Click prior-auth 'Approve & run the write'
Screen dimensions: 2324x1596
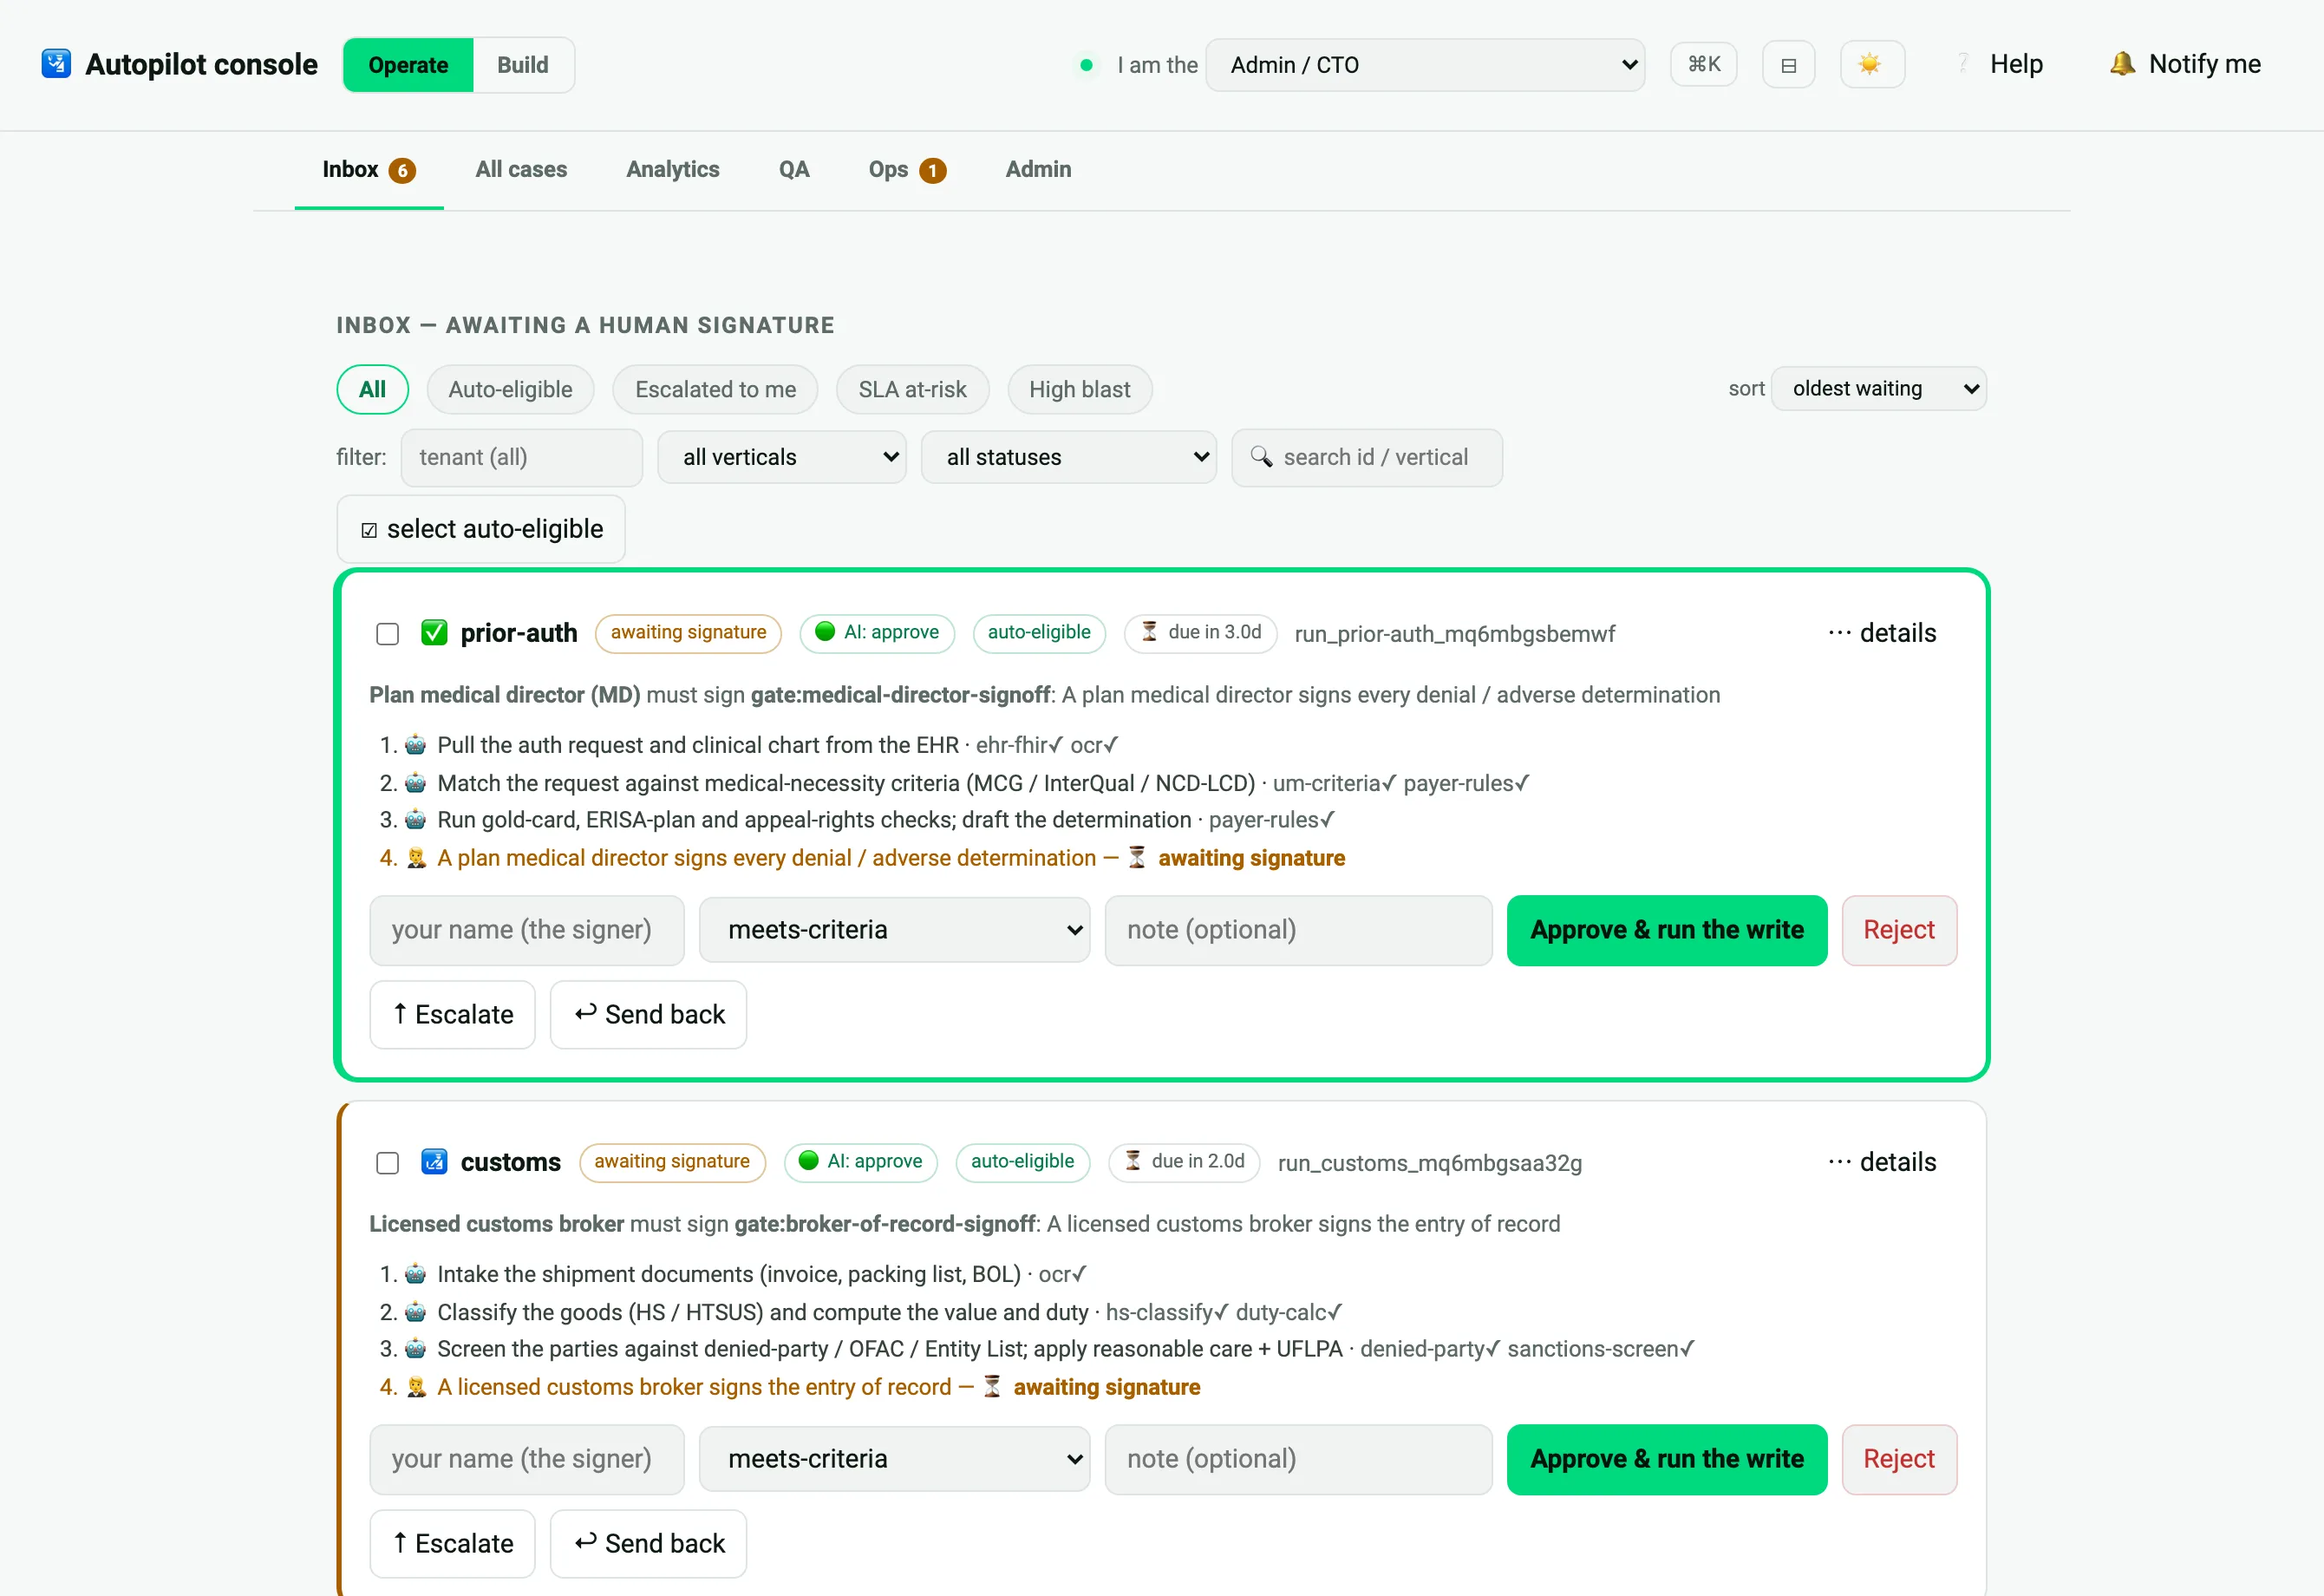[x=1667, y=930]
